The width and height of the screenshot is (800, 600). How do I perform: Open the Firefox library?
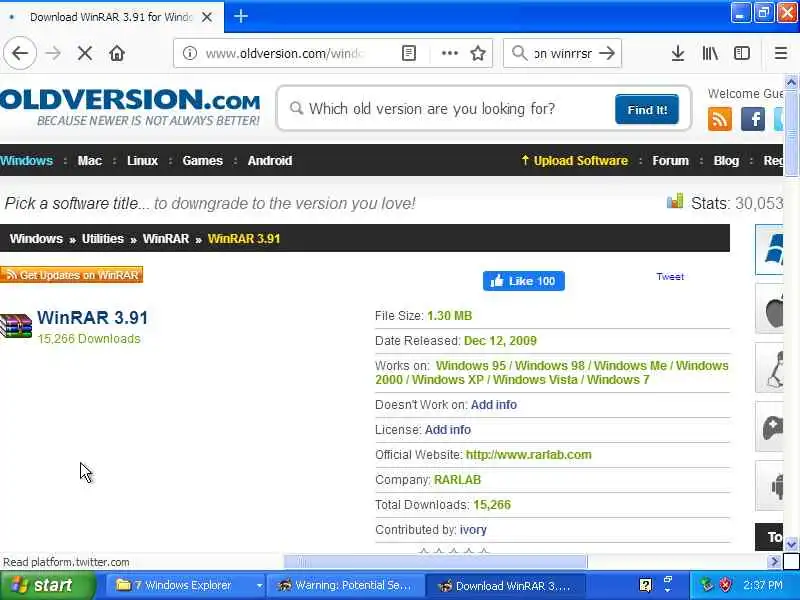[710, 53]
